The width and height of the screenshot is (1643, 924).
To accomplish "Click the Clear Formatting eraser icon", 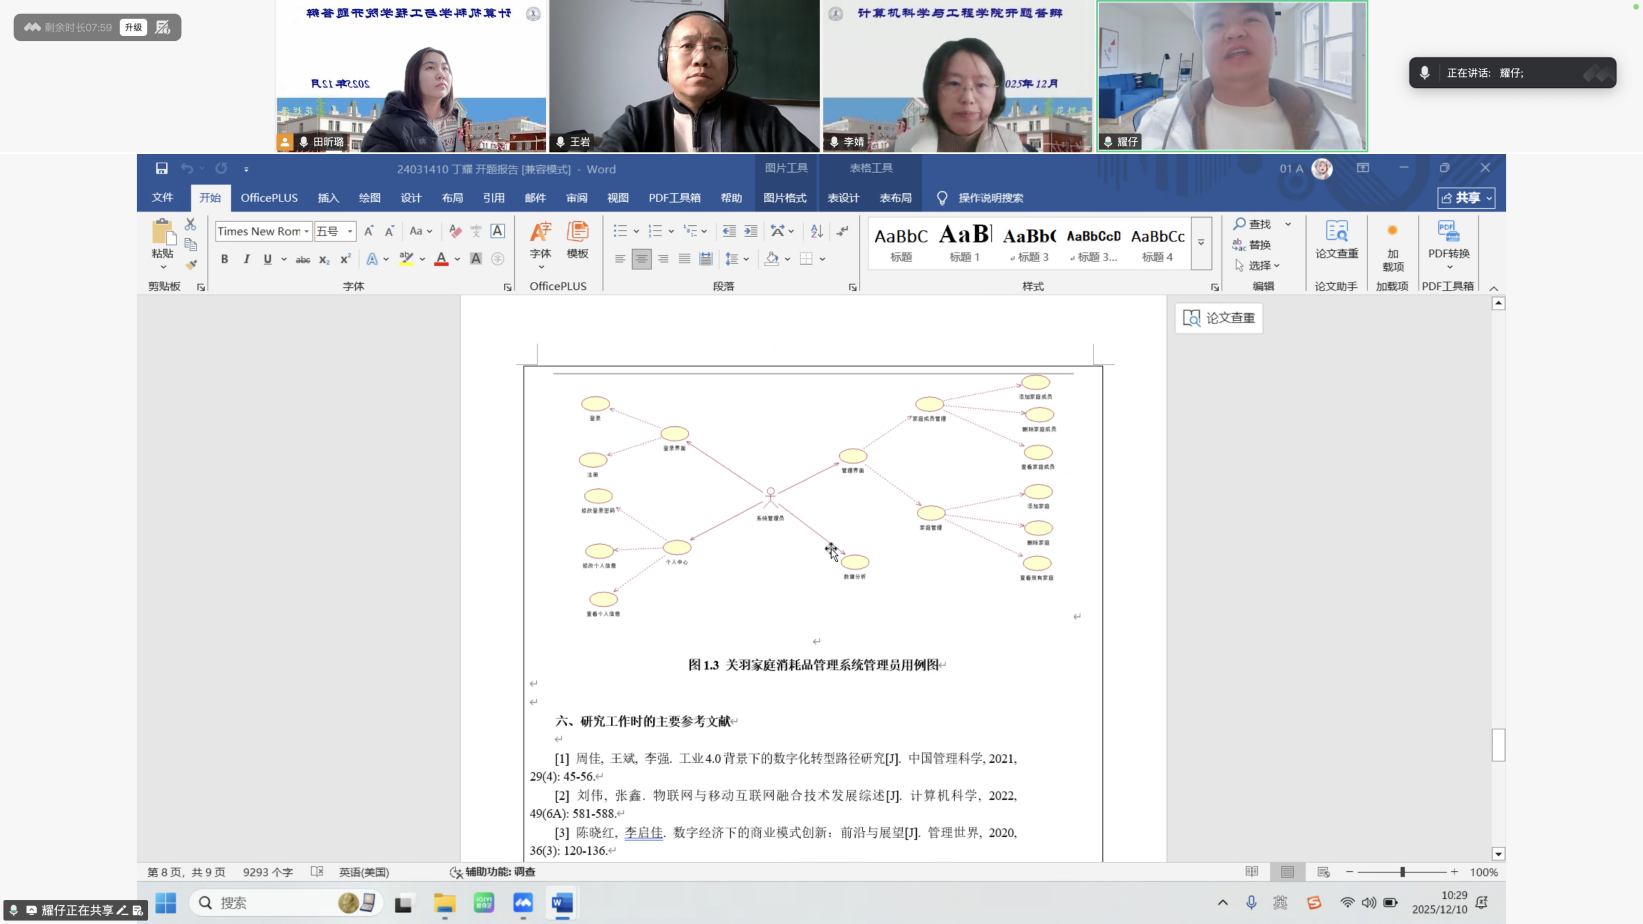I will point(455,231).
